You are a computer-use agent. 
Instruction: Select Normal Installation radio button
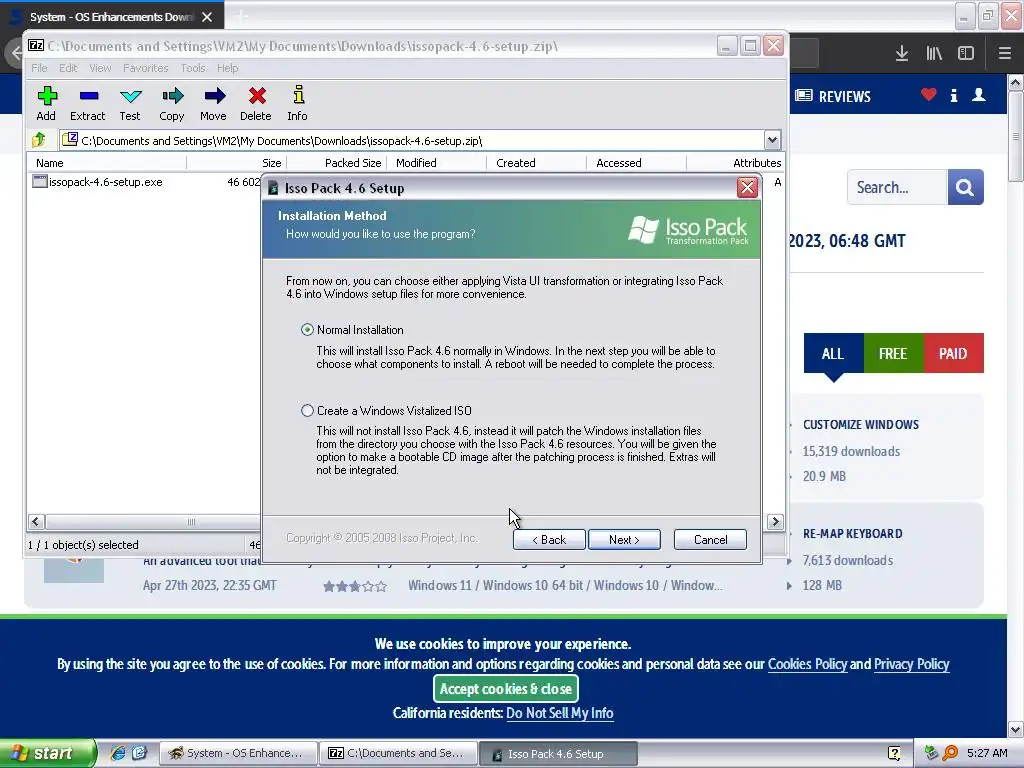pos(307,330)
